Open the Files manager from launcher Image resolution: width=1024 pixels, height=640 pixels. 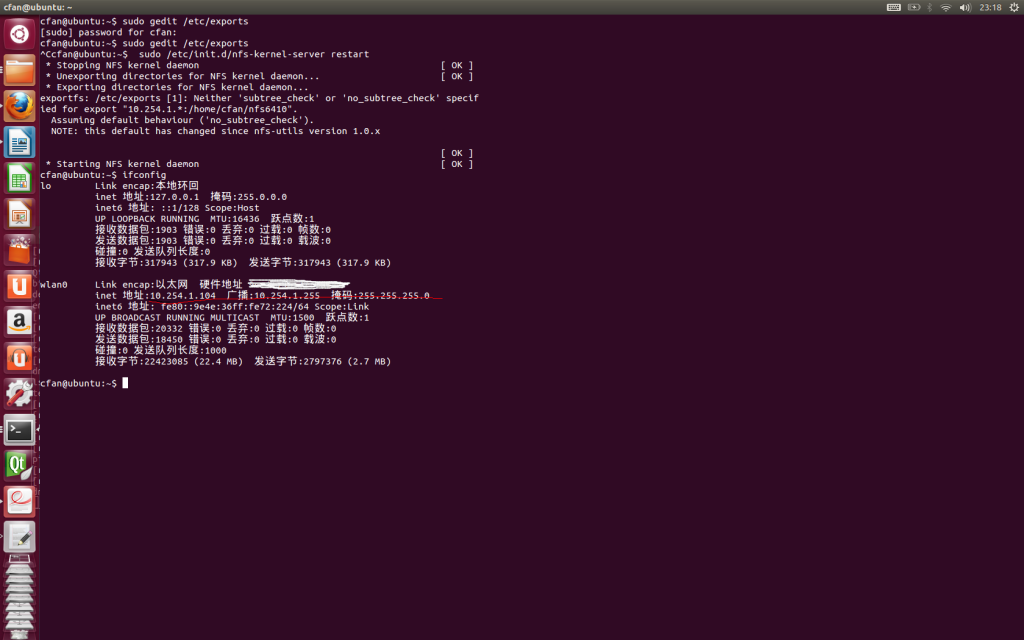20,70
